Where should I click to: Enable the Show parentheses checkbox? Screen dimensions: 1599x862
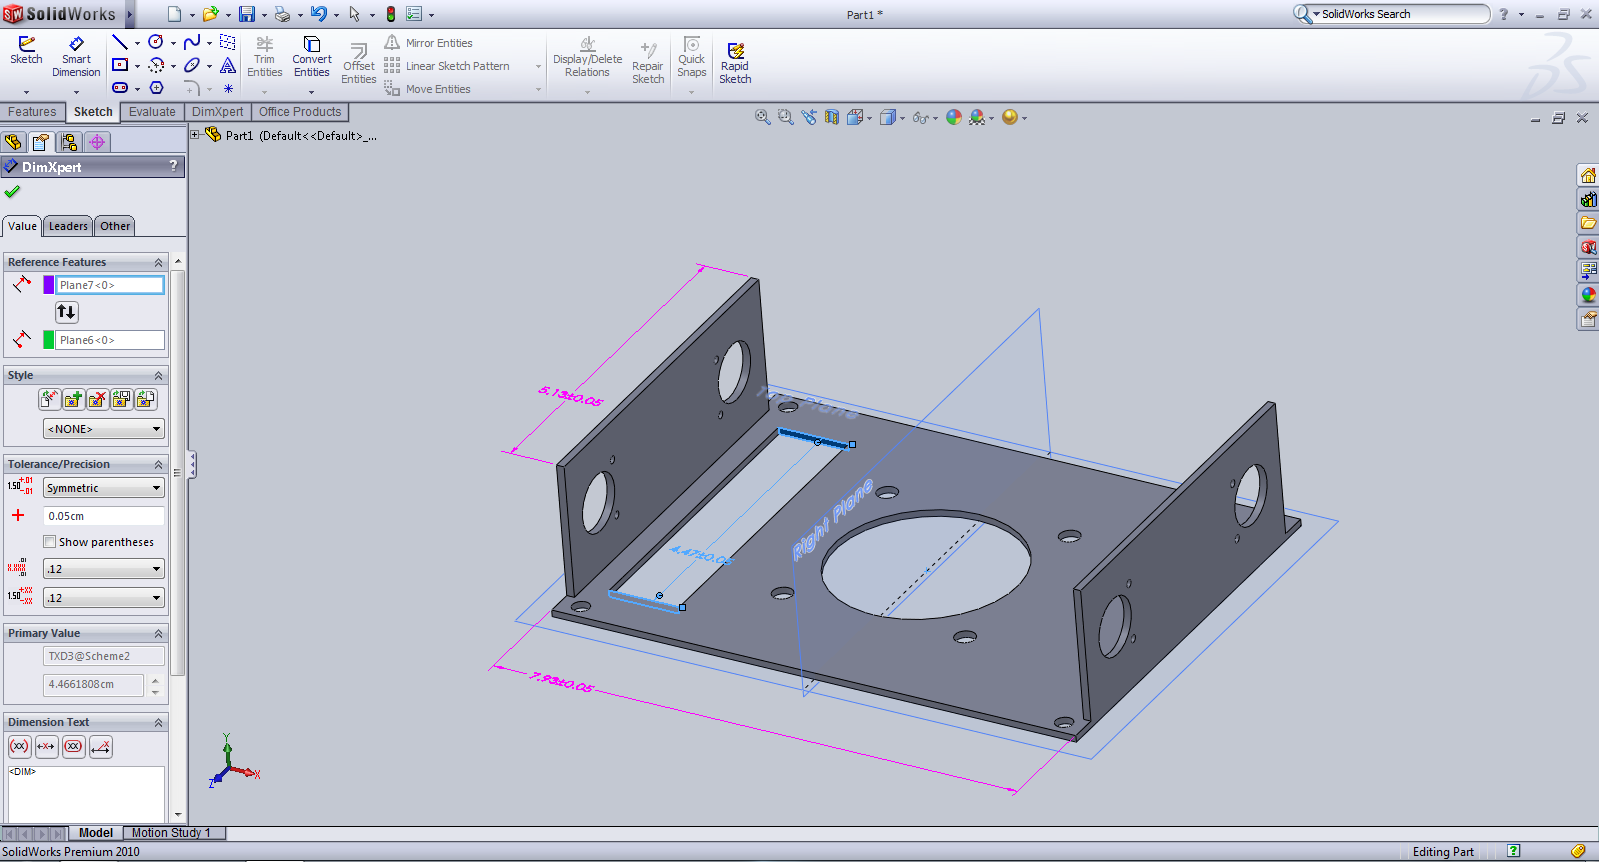click(x=49, y=542)
